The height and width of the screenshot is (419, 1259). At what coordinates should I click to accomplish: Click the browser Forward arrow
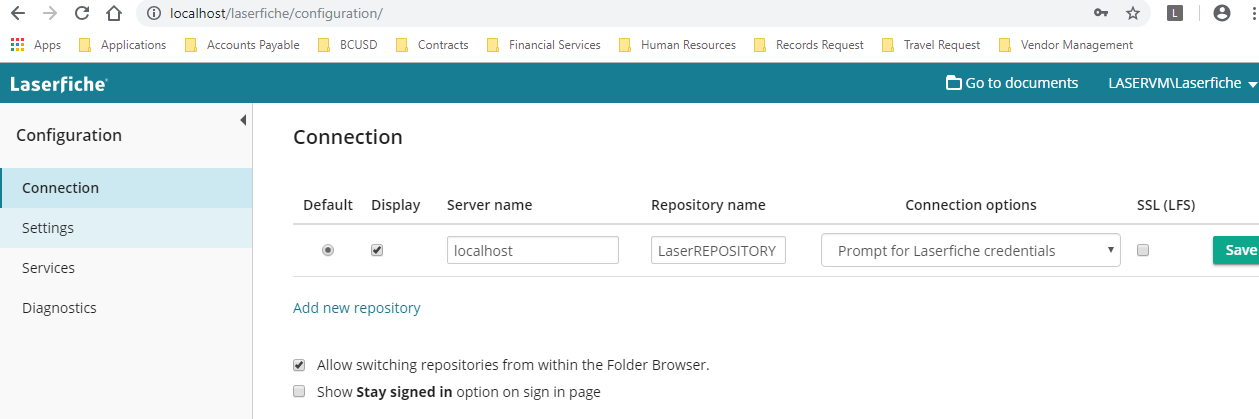50,14
